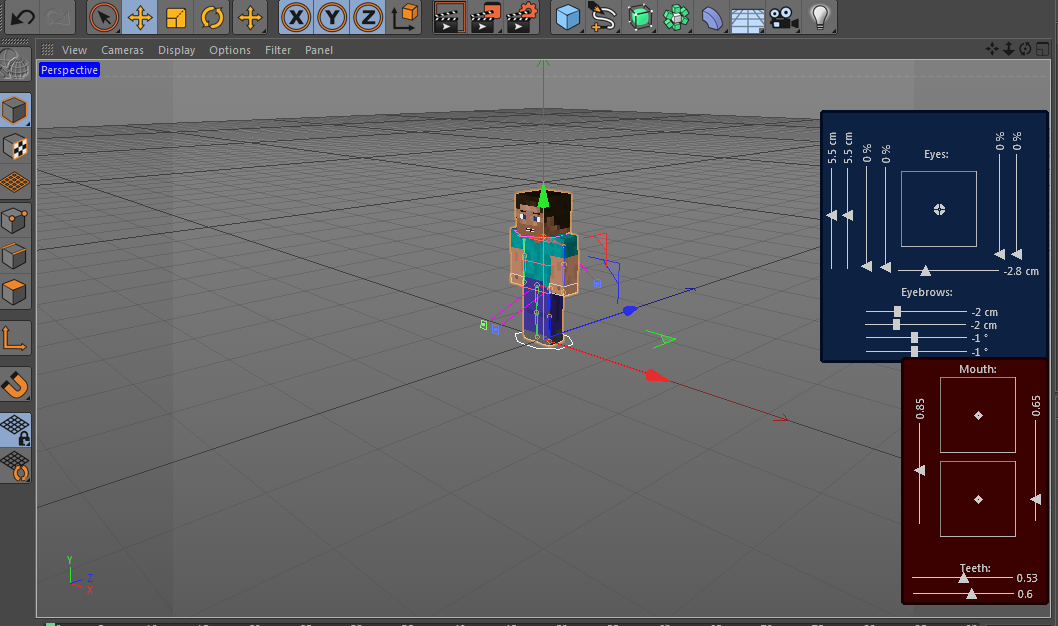Click the Teeth 0.53 slider handle
This screenshot has height=626, width=1058.
pyautogui.click(x=964, y=578)
